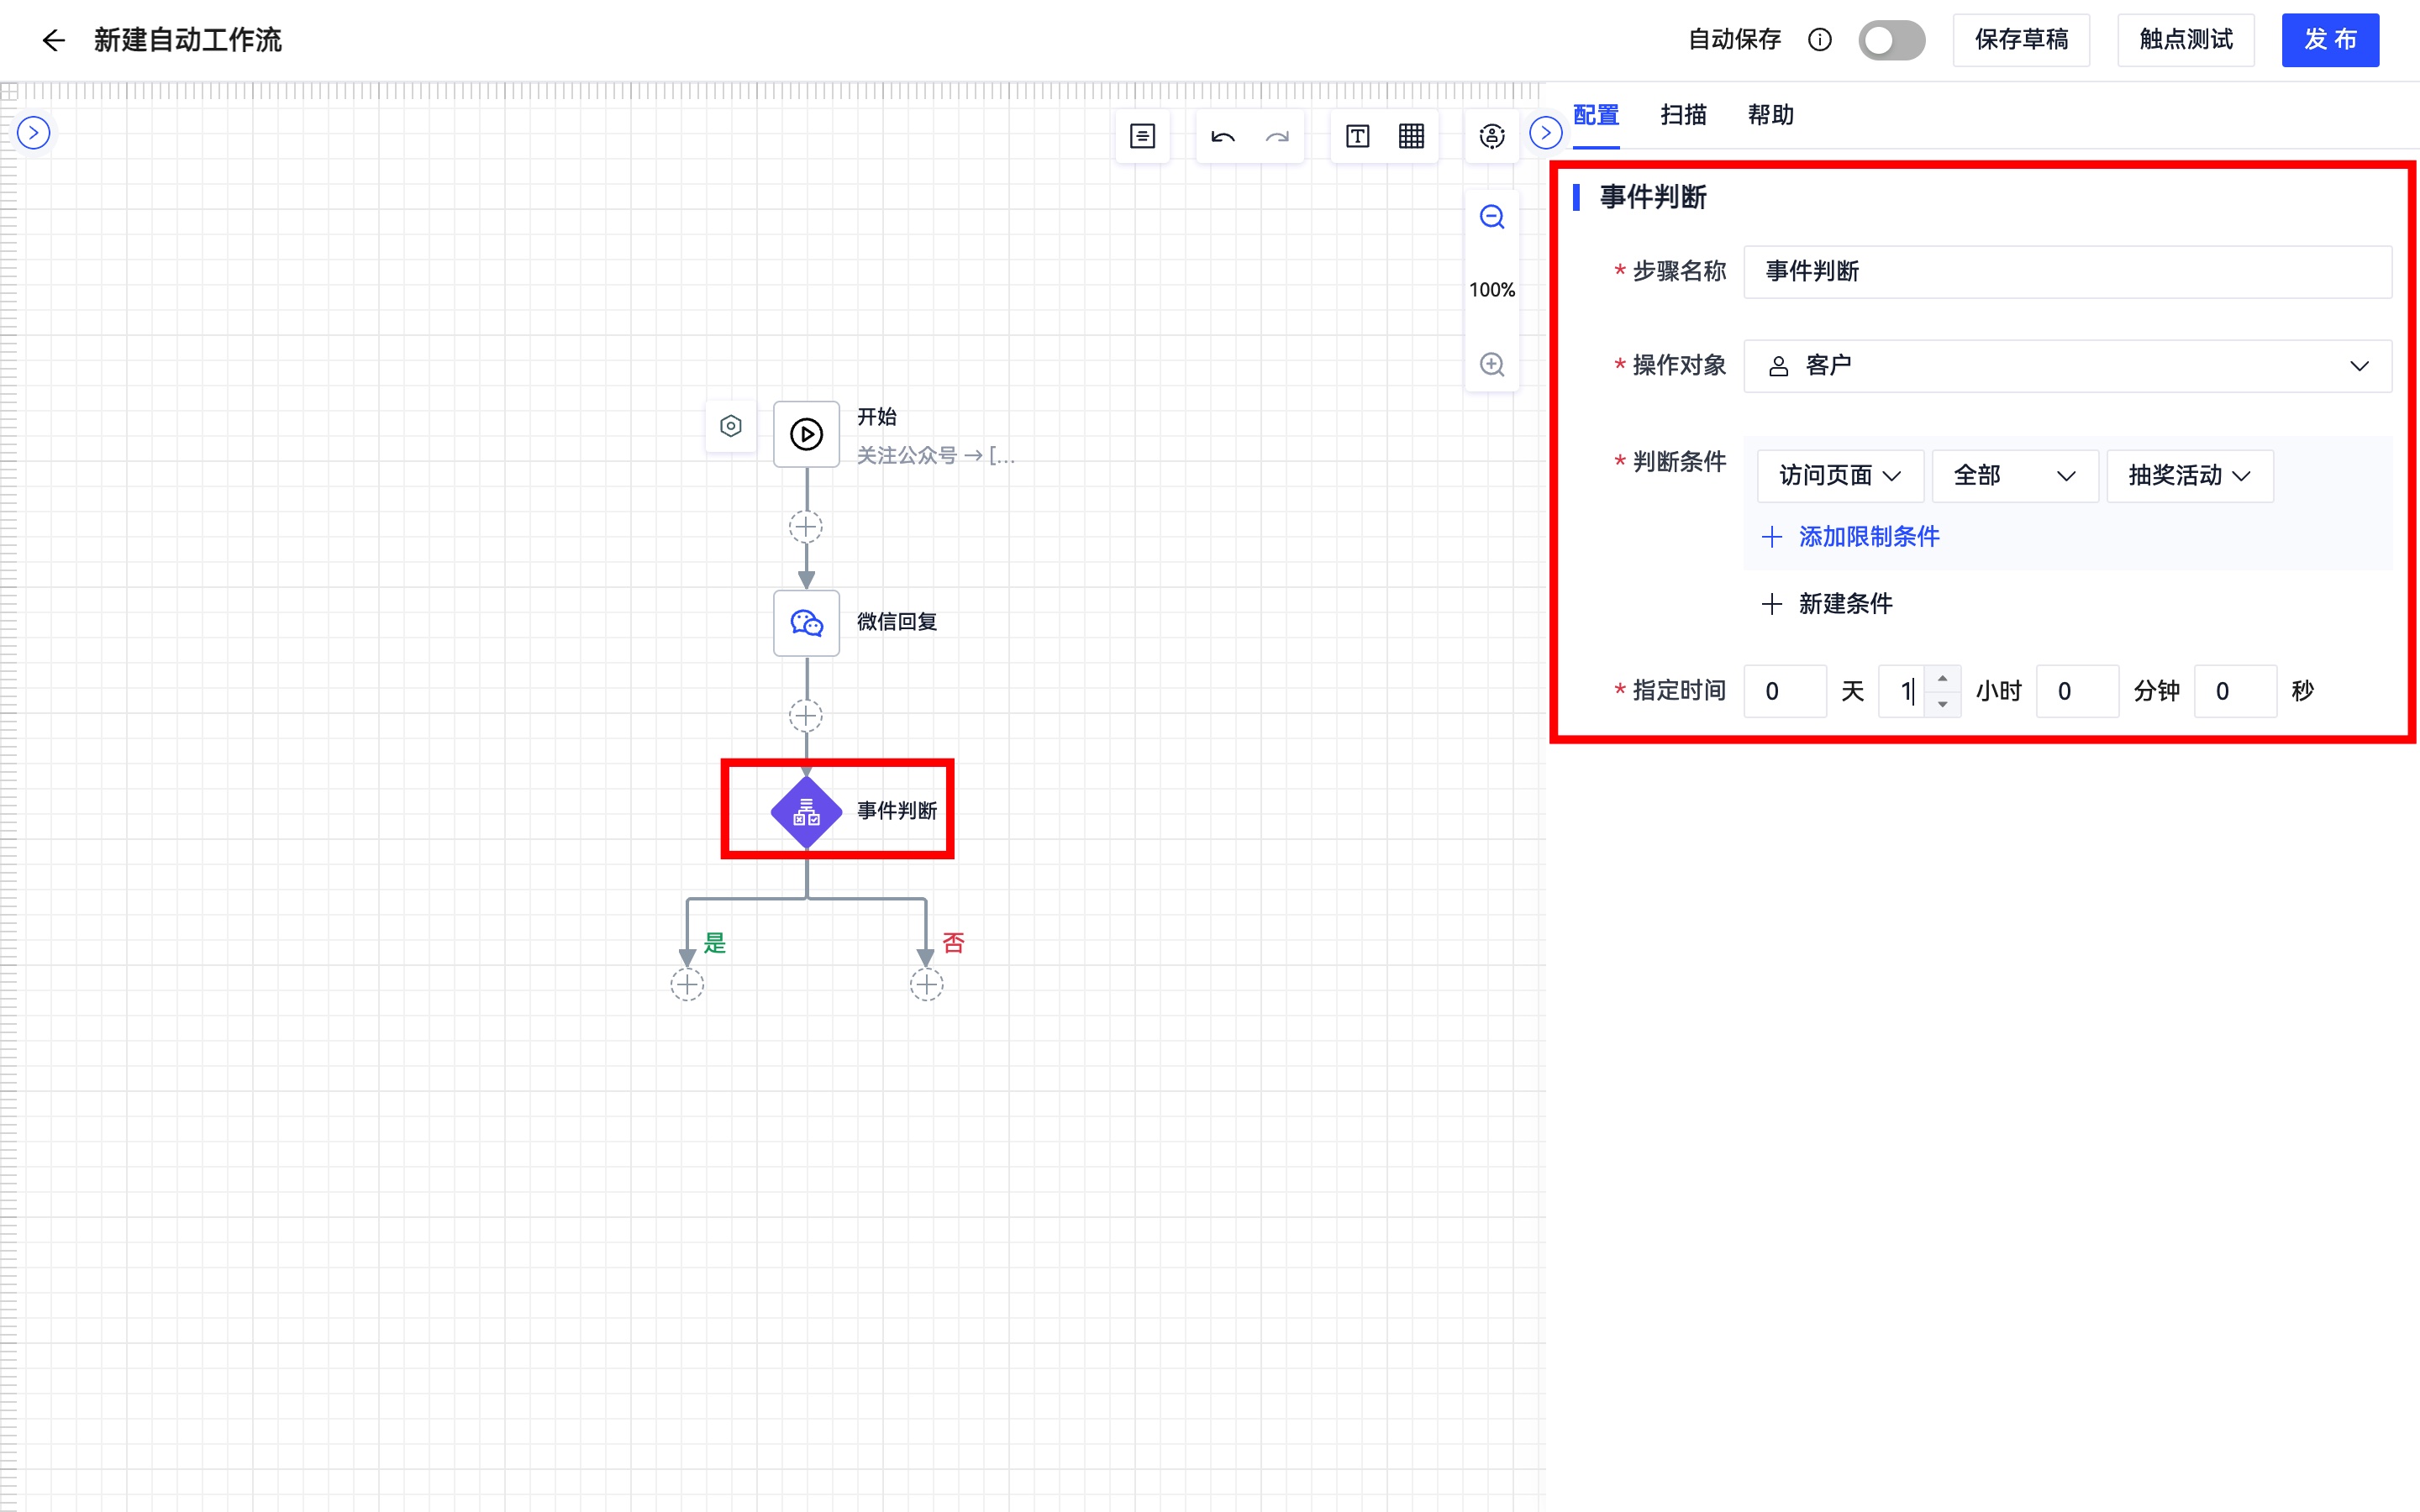The width and height of the screenshot is (2420, 1512).
Task: Decrease hours with the down stepper arrow
Action: click(1942, 704)
